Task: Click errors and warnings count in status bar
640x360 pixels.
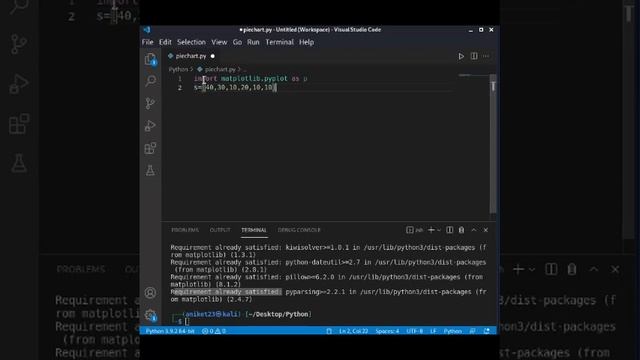Action: [x=214, y=331]
